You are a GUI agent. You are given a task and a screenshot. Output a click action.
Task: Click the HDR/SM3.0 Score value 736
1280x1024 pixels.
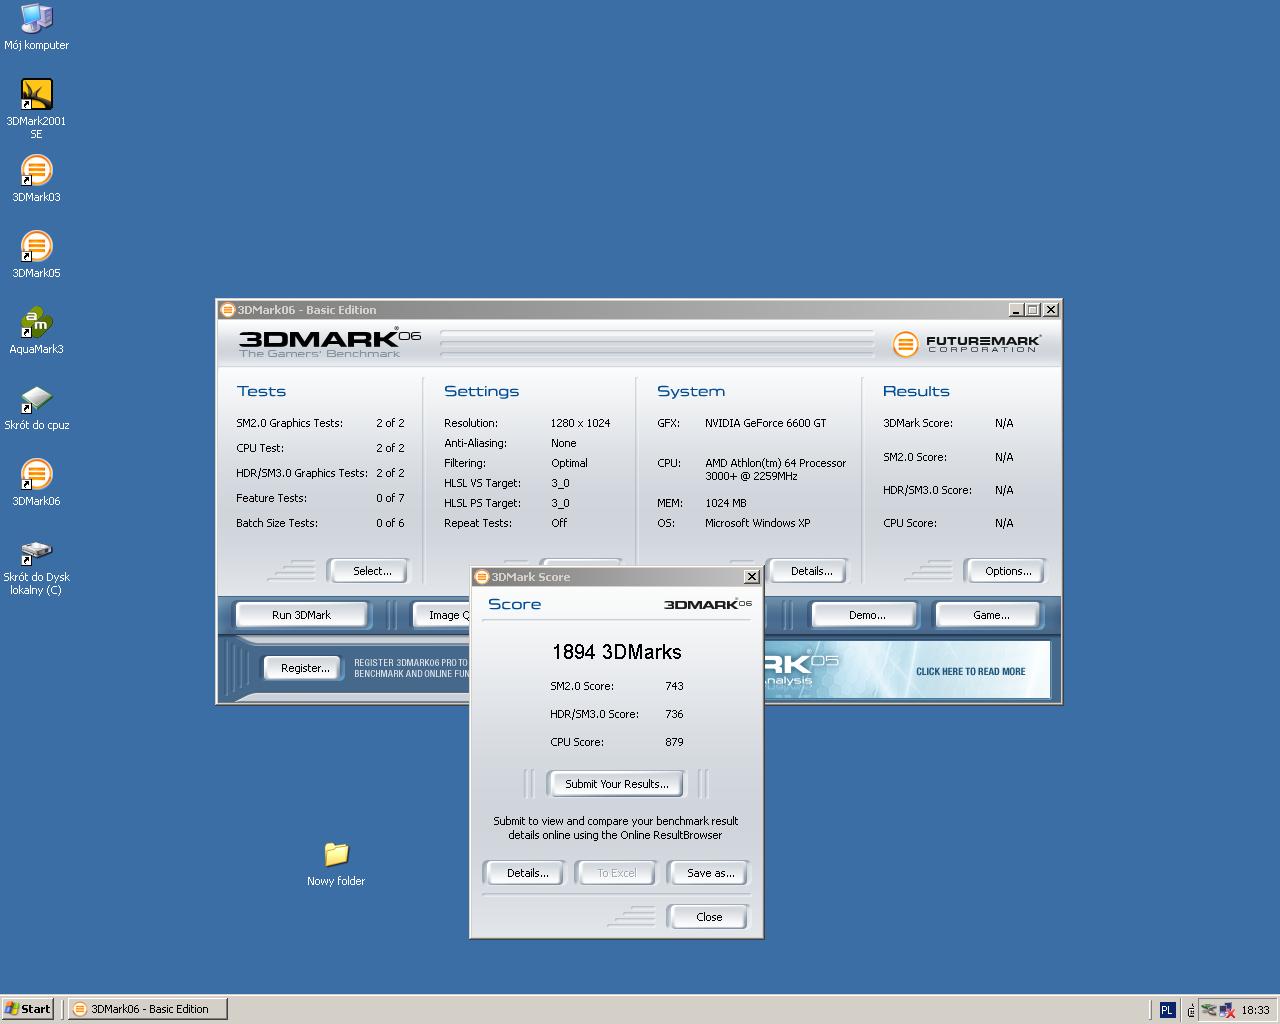[x=674, y=714]
